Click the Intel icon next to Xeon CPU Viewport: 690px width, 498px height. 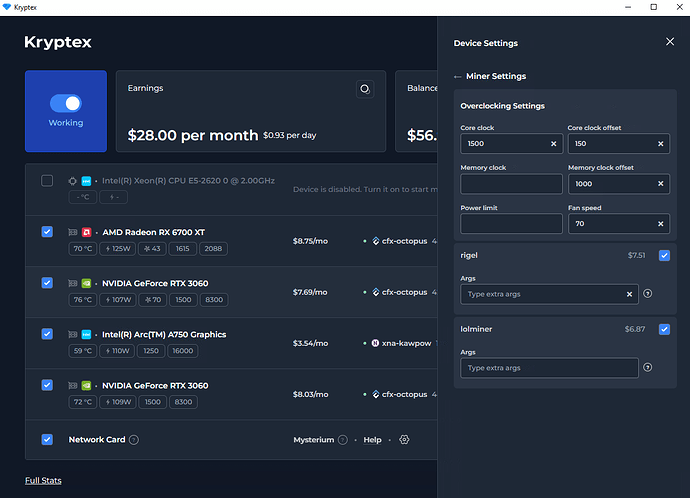tap(87, 181)
